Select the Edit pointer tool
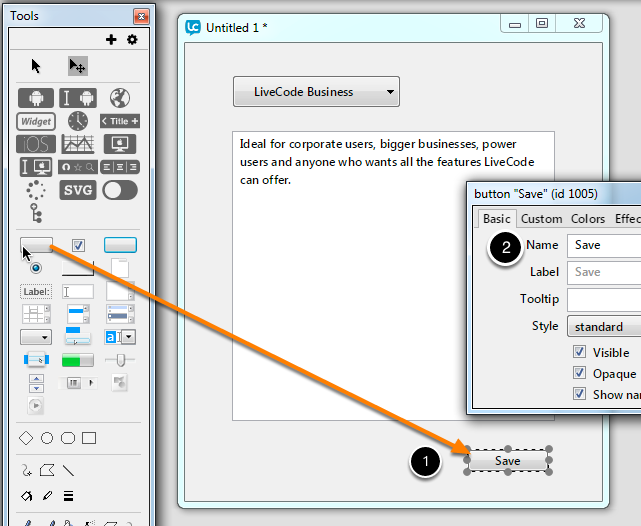 [78, 66]
